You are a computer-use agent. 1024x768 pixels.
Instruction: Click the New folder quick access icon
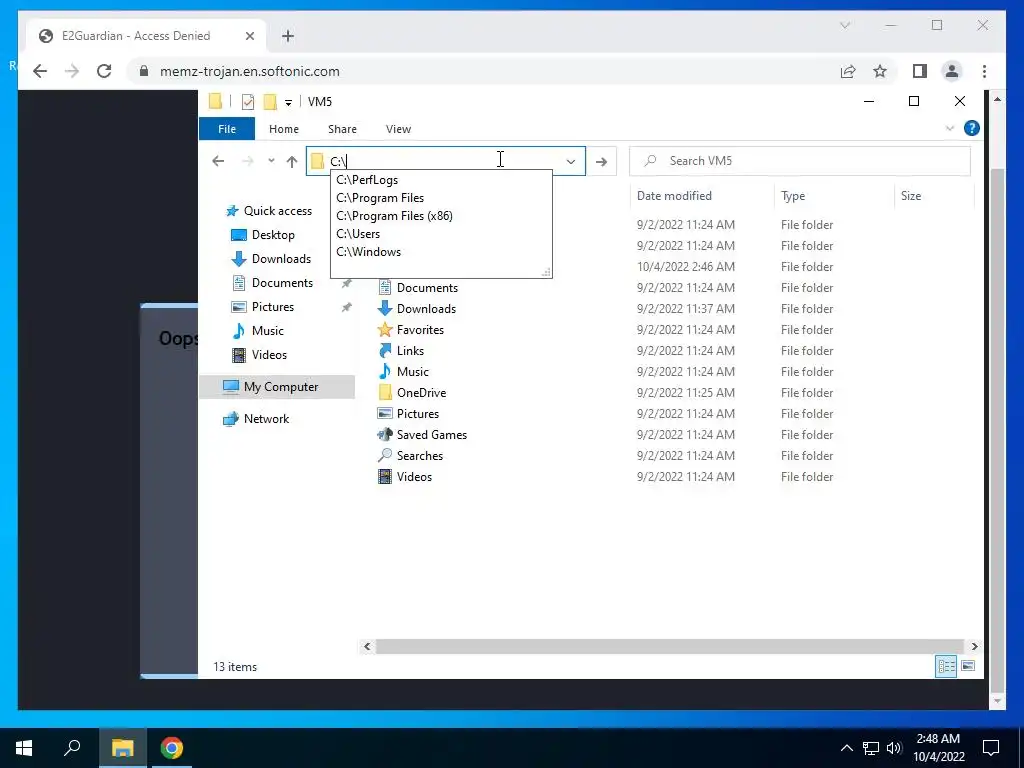[x=270, y=101]
